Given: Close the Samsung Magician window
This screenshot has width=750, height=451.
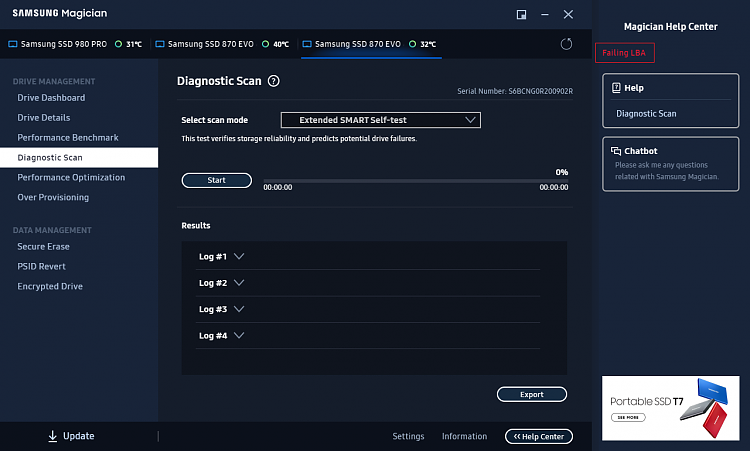Looking at the screenshot, I should [x=568, y=14].
